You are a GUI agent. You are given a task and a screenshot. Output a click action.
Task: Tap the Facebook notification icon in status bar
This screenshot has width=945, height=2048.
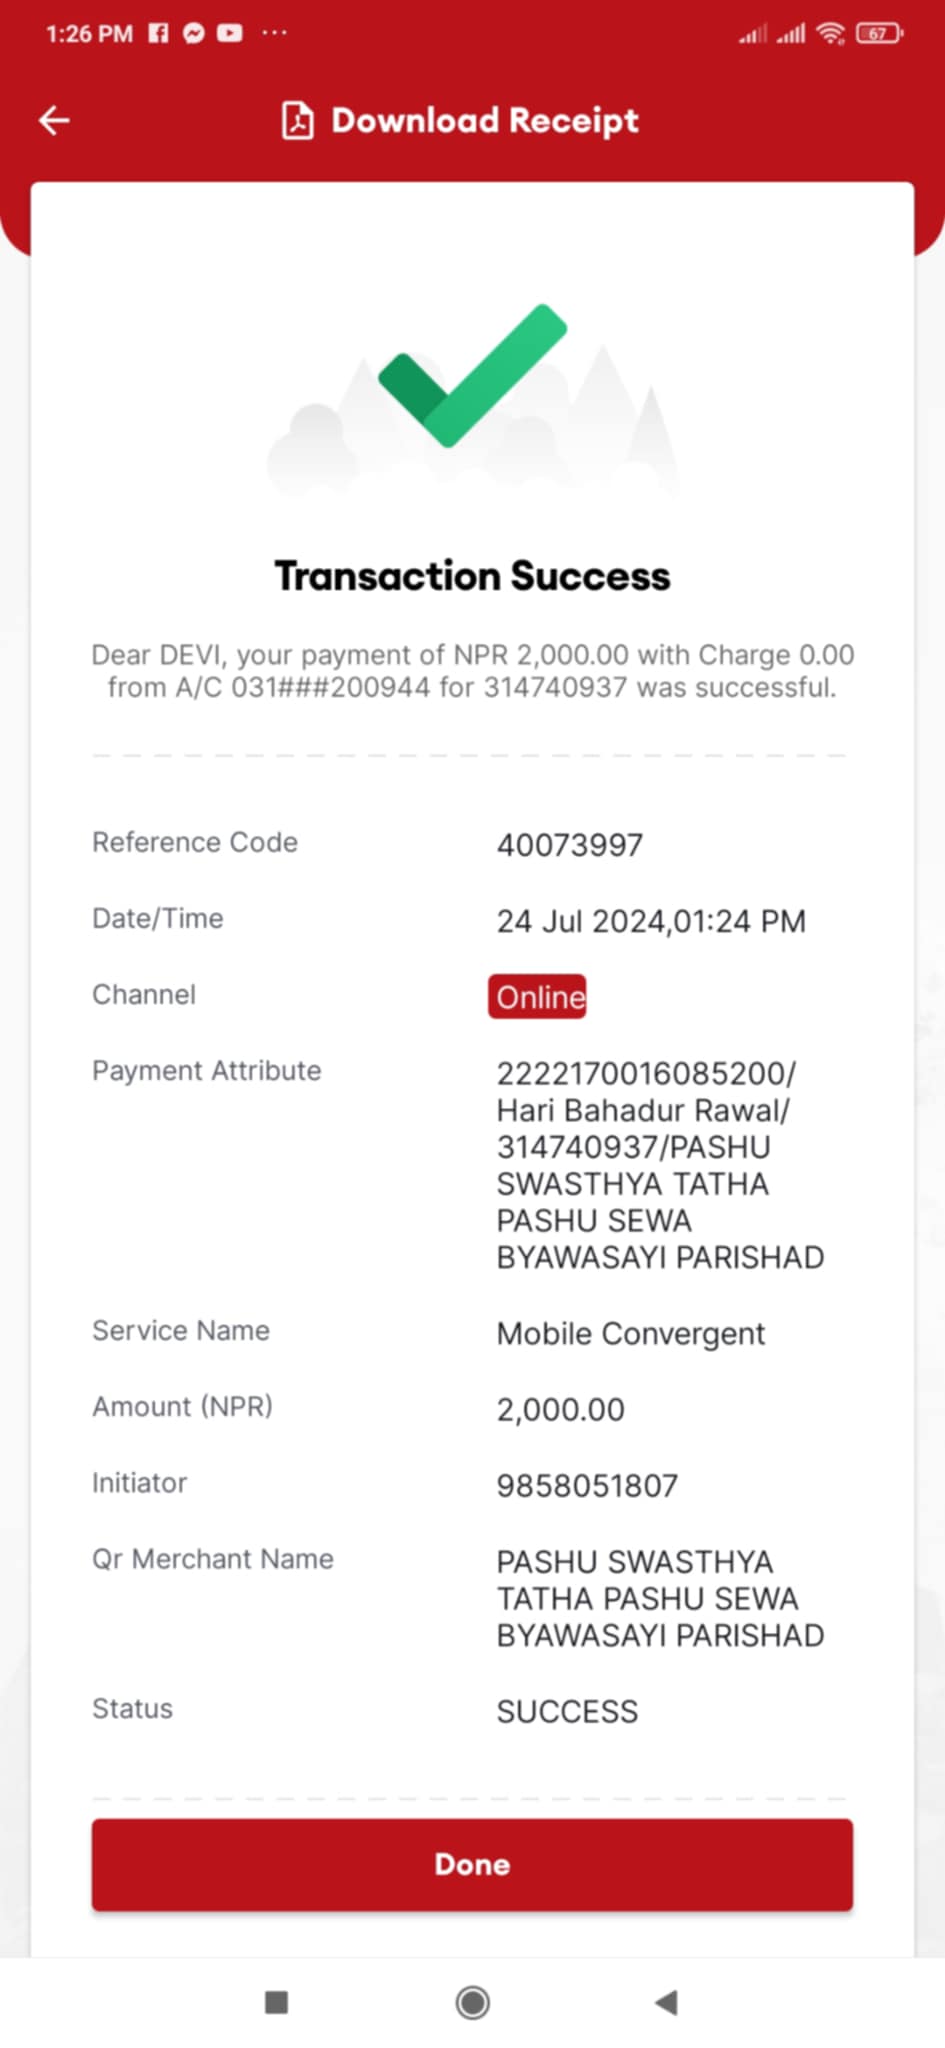click(x=158, y=33)
